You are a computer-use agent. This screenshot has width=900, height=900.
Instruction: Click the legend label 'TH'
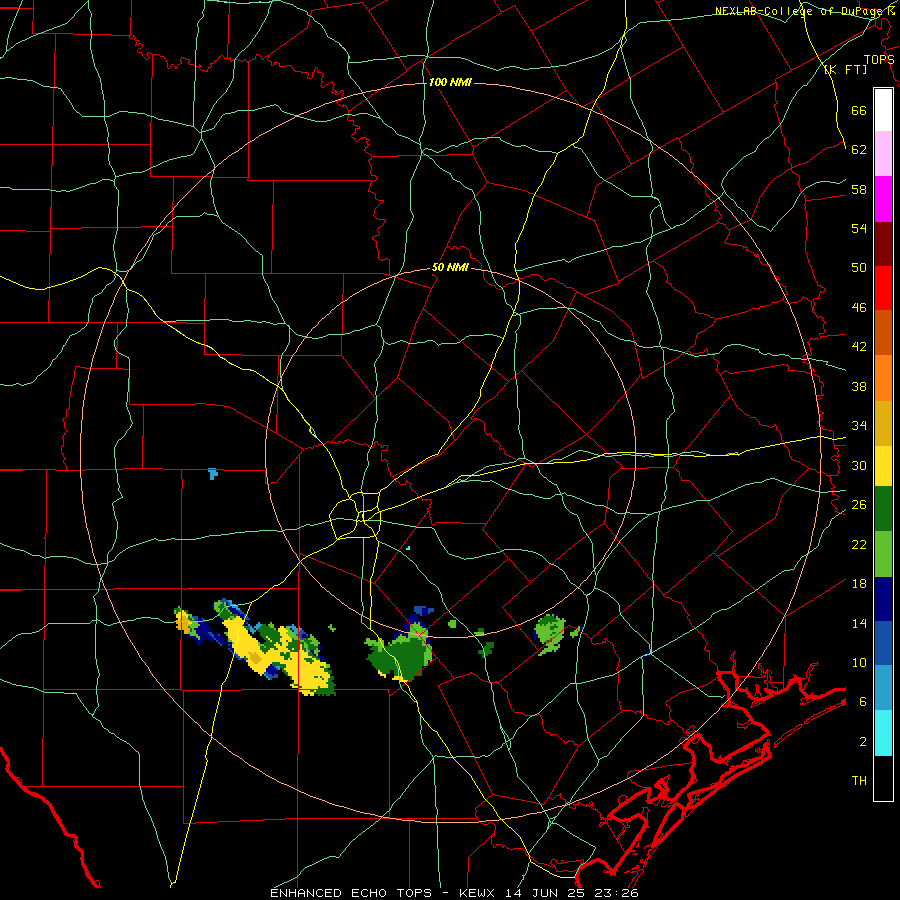[x=859, y=781]
